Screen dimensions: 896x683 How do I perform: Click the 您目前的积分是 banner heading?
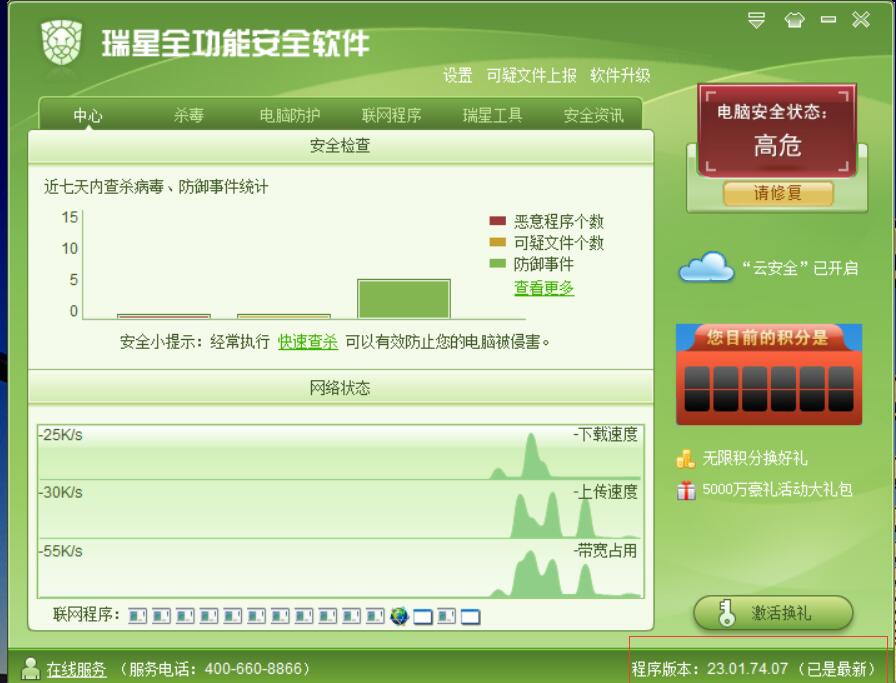767,337
